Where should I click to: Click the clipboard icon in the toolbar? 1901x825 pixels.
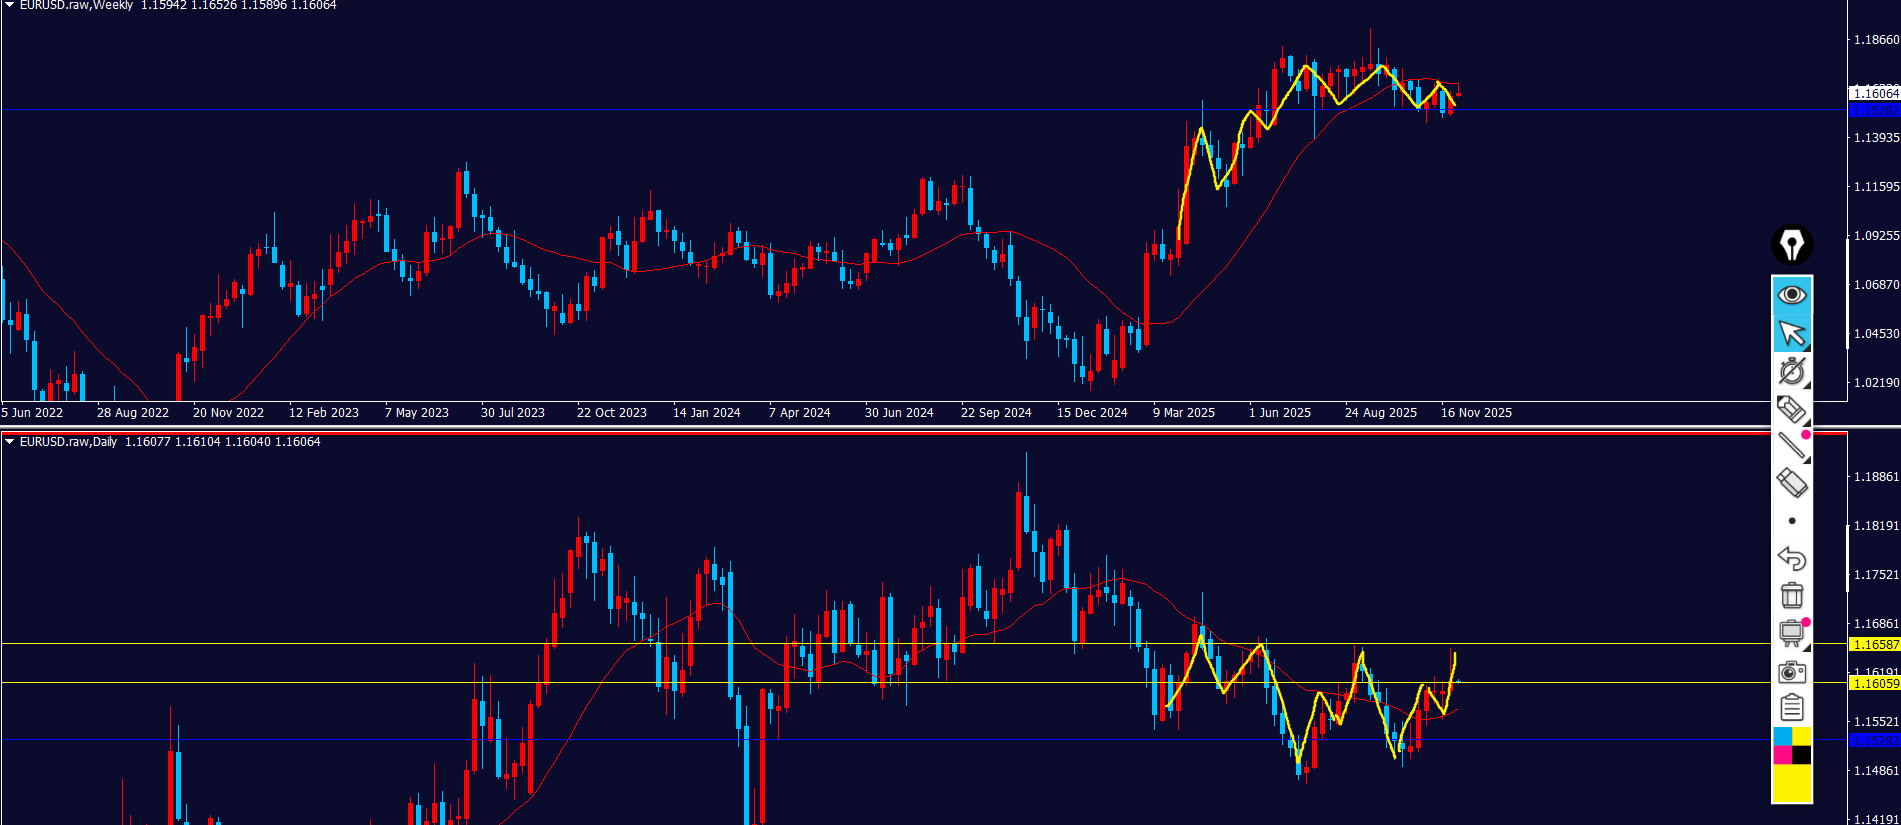(x=1791, y=708)
